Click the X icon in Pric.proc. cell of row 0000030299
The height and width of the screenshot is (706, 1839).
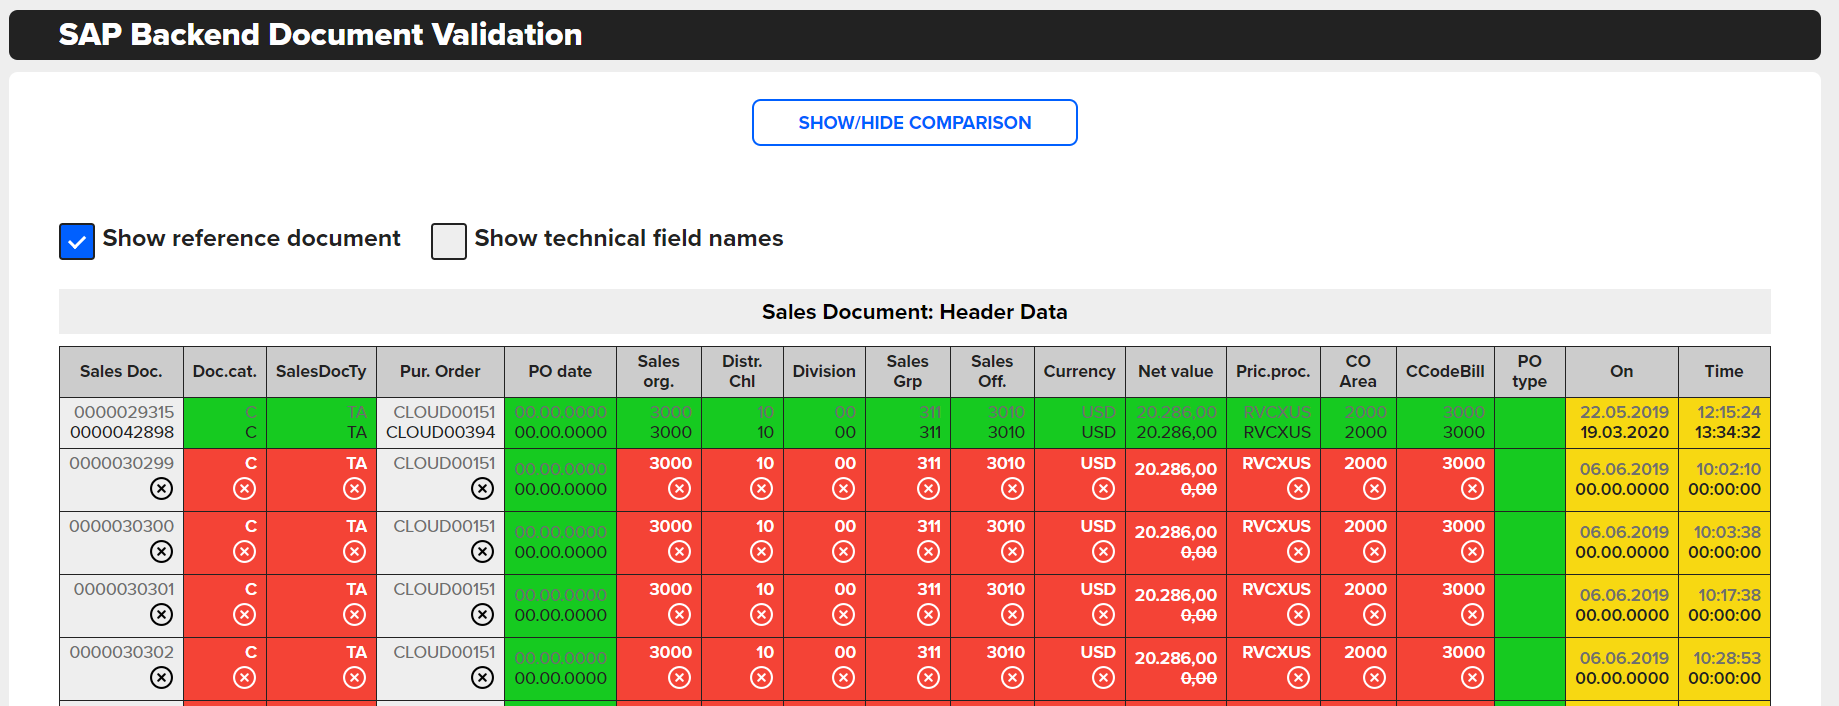pos(1298,488)
